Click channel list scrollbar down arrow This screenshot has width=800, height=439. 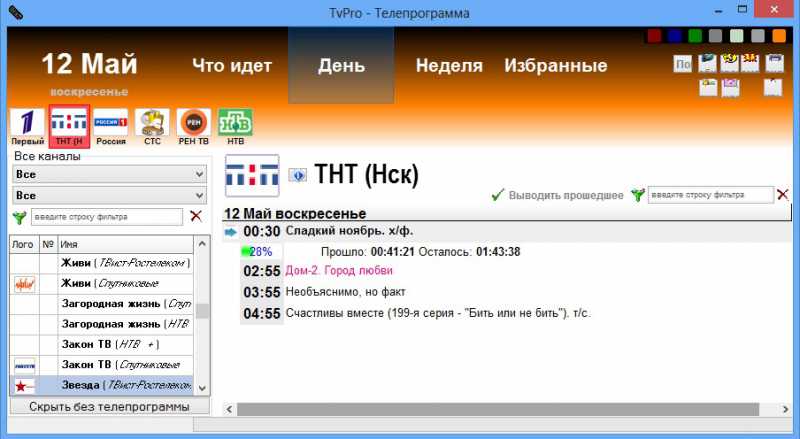click(x=202, y=388)
